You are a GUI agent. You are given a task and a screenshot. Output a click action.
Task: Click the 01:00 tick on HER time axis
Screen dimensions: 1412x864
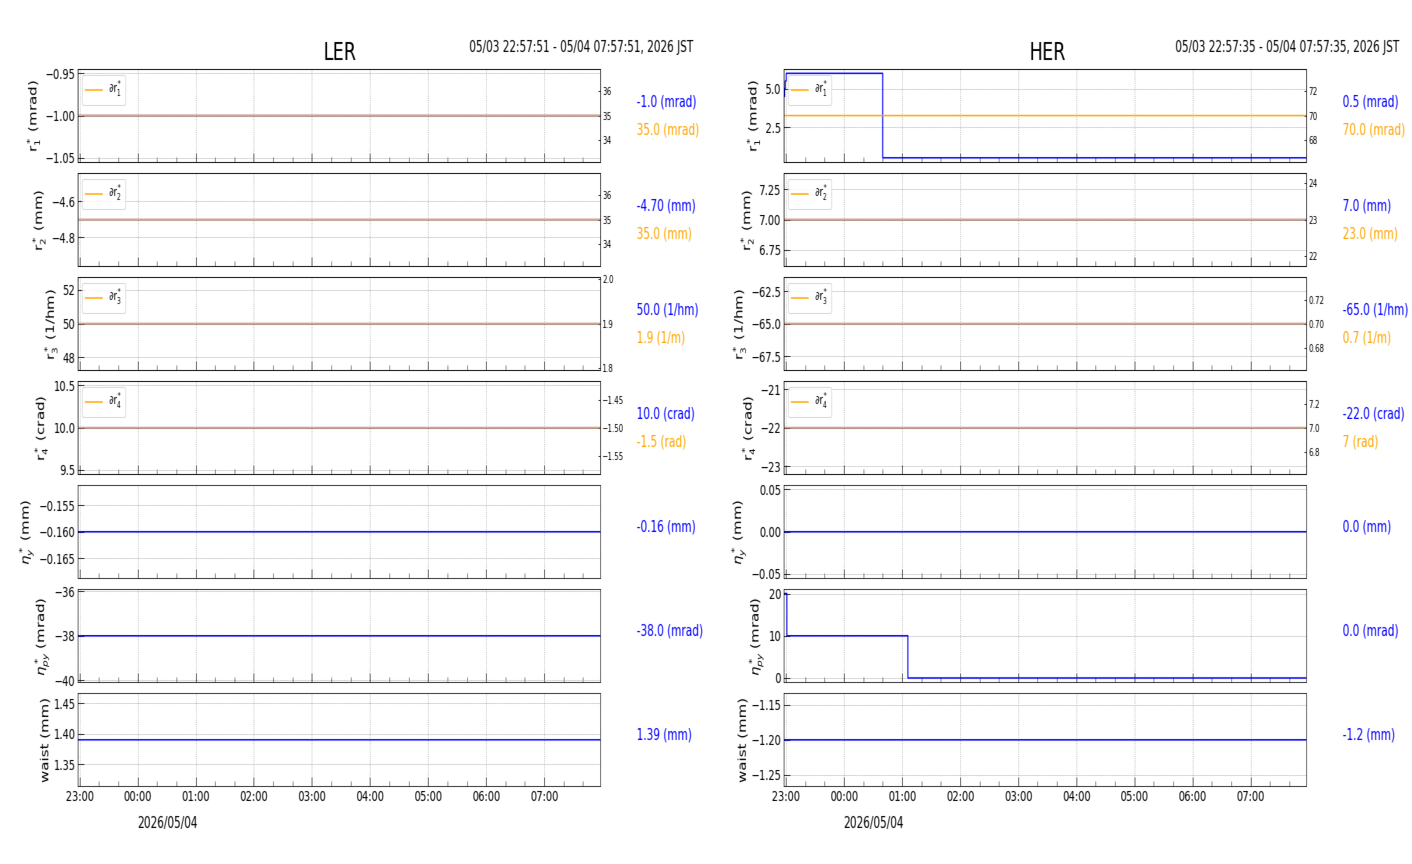pyautogui.click(x=902, y=797)
